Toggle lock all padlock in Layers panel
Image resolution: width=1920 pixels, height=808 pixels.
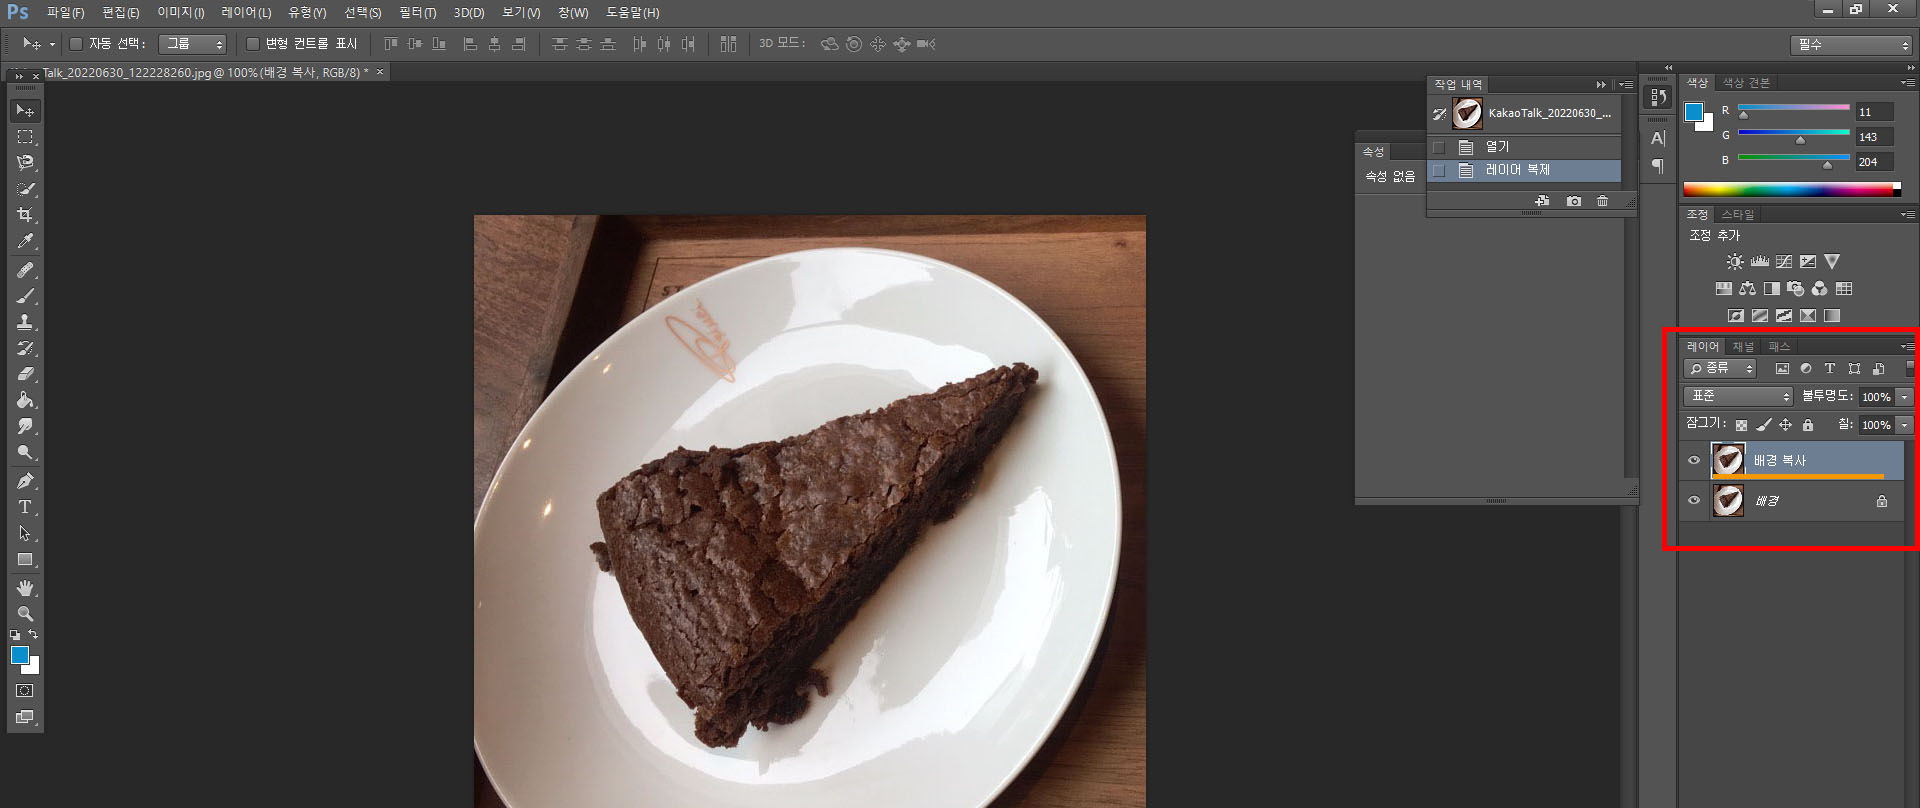[x=1808, y=425]
